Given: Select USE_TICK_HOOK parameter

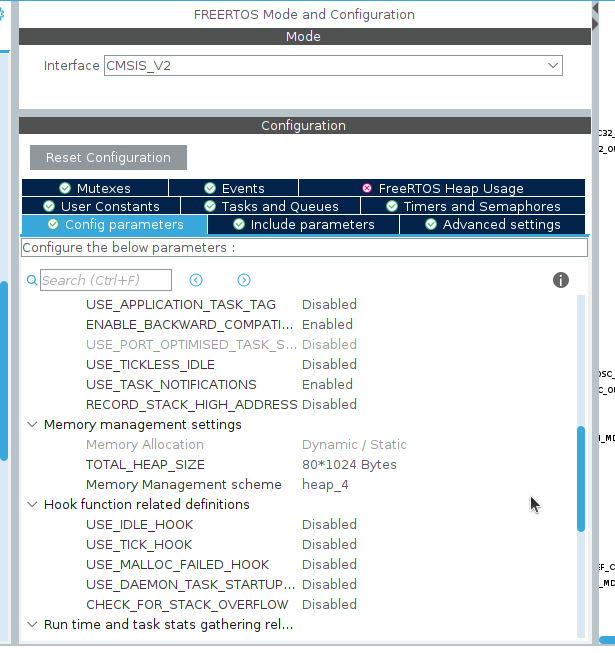Looking at the screenshot, I should tap(139, 545).
